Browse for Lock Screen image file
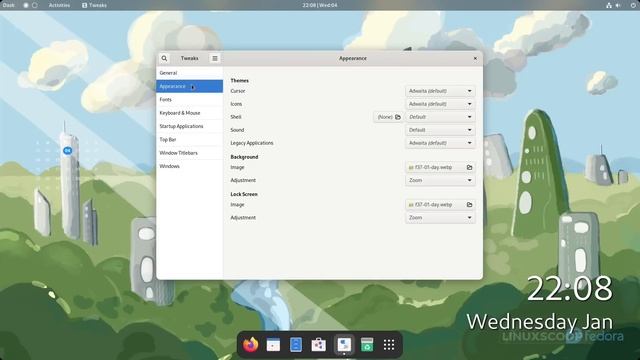 click(469, 205)
